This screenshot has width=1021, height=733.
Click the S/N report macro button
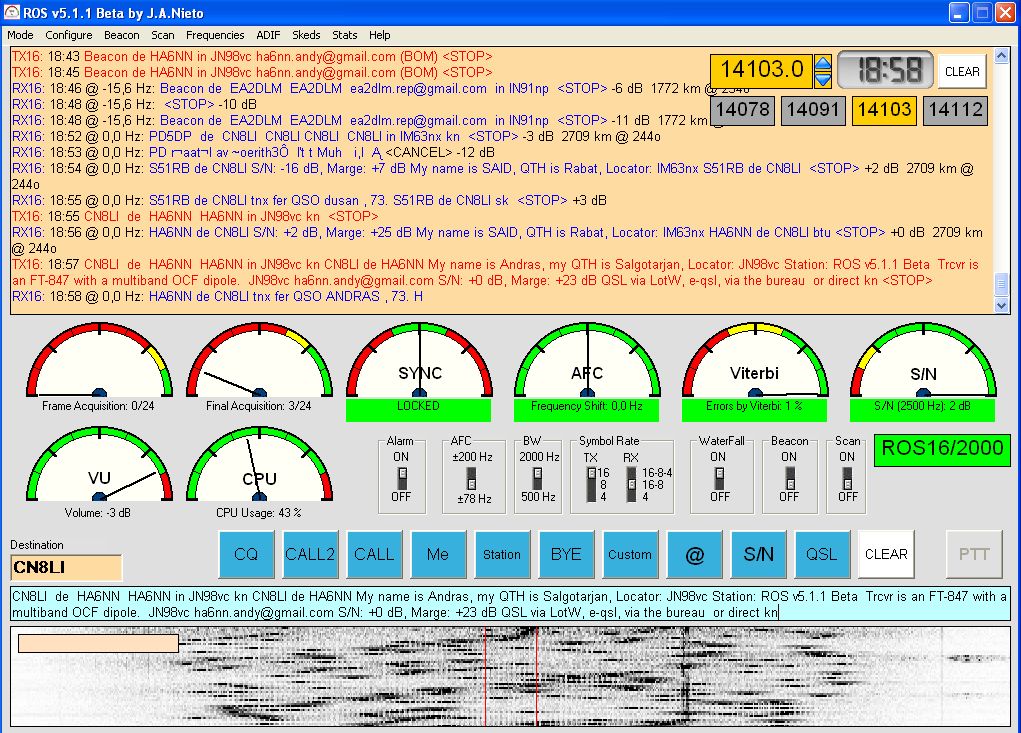(x=758, y=554)
